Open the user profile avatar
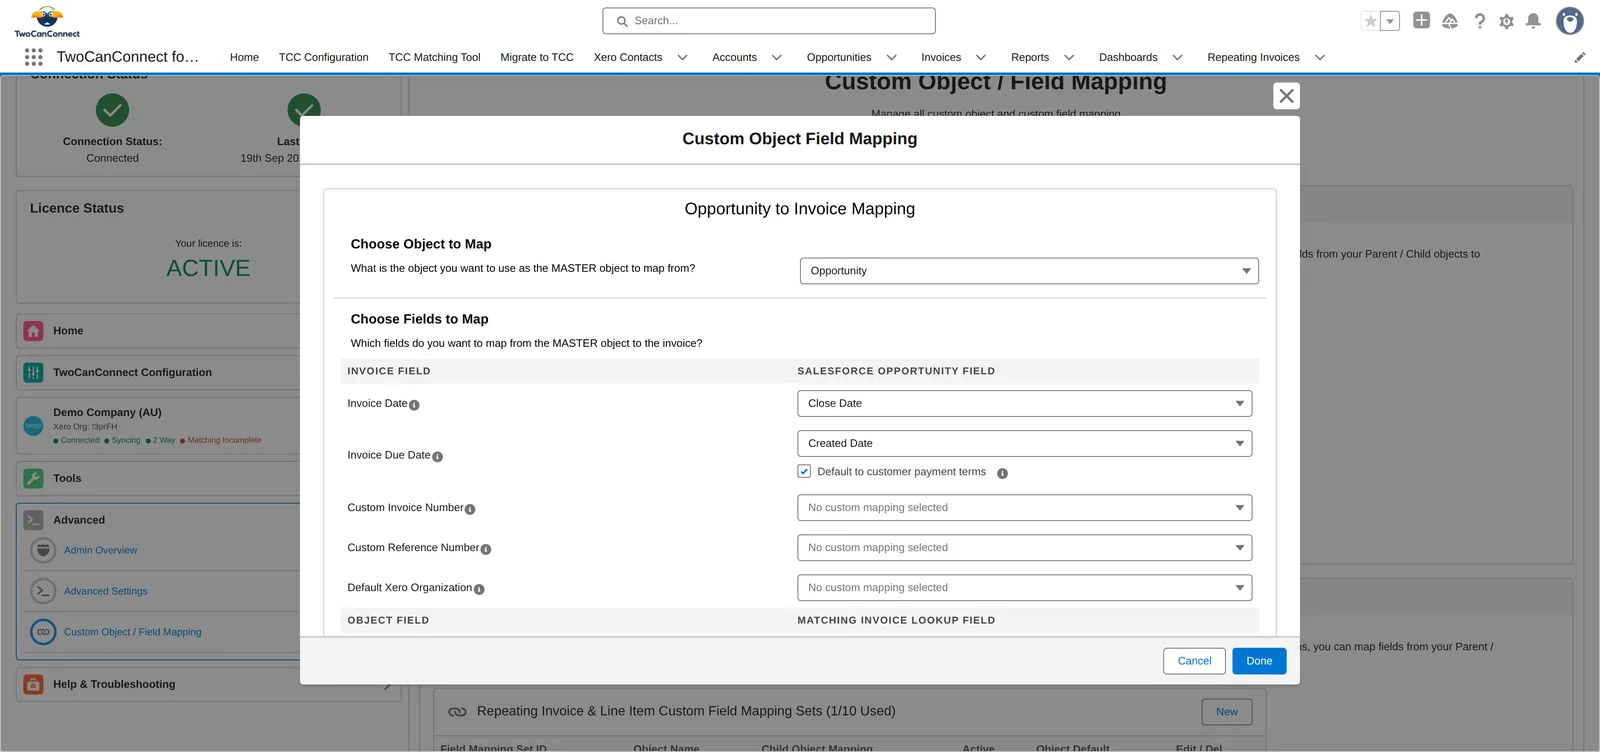 coord(1570,21)
